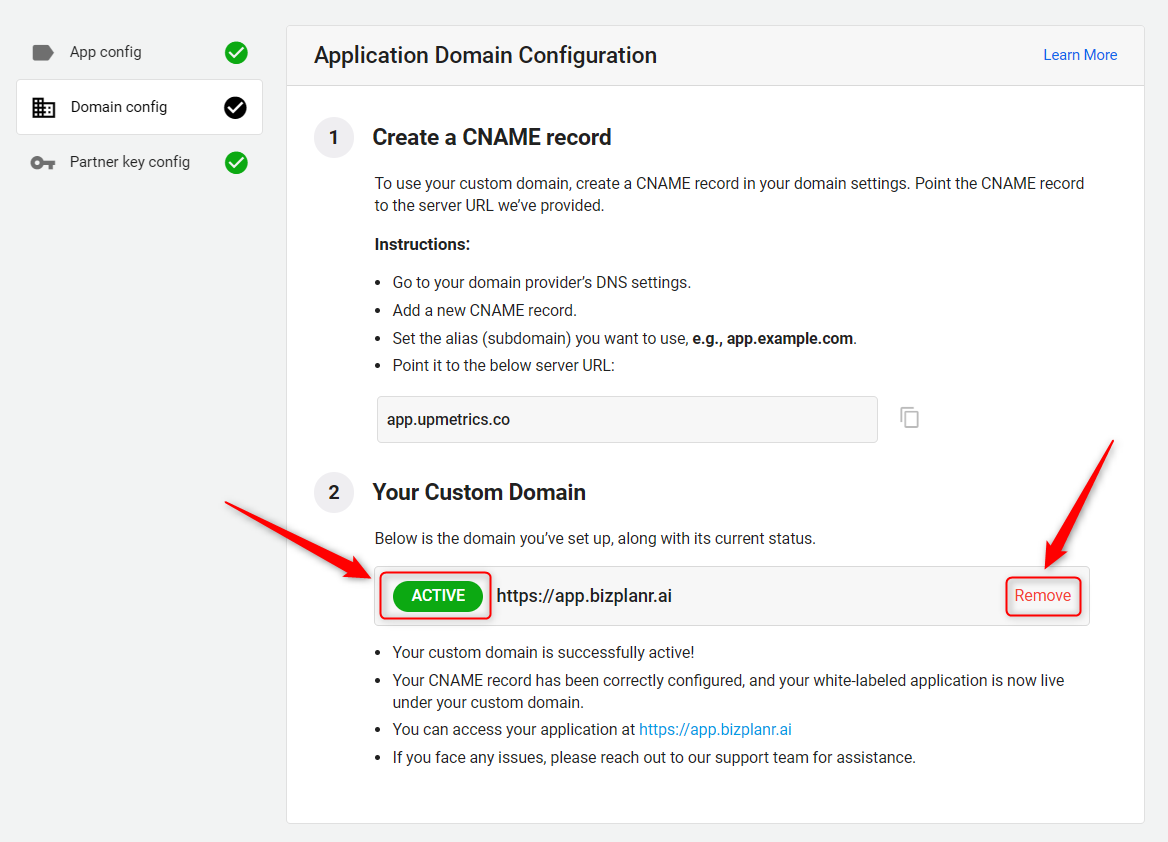Viewport: 1168px width, 842px height.
Task: Click the green checkmark next to Partner key config
Action: 236,162
